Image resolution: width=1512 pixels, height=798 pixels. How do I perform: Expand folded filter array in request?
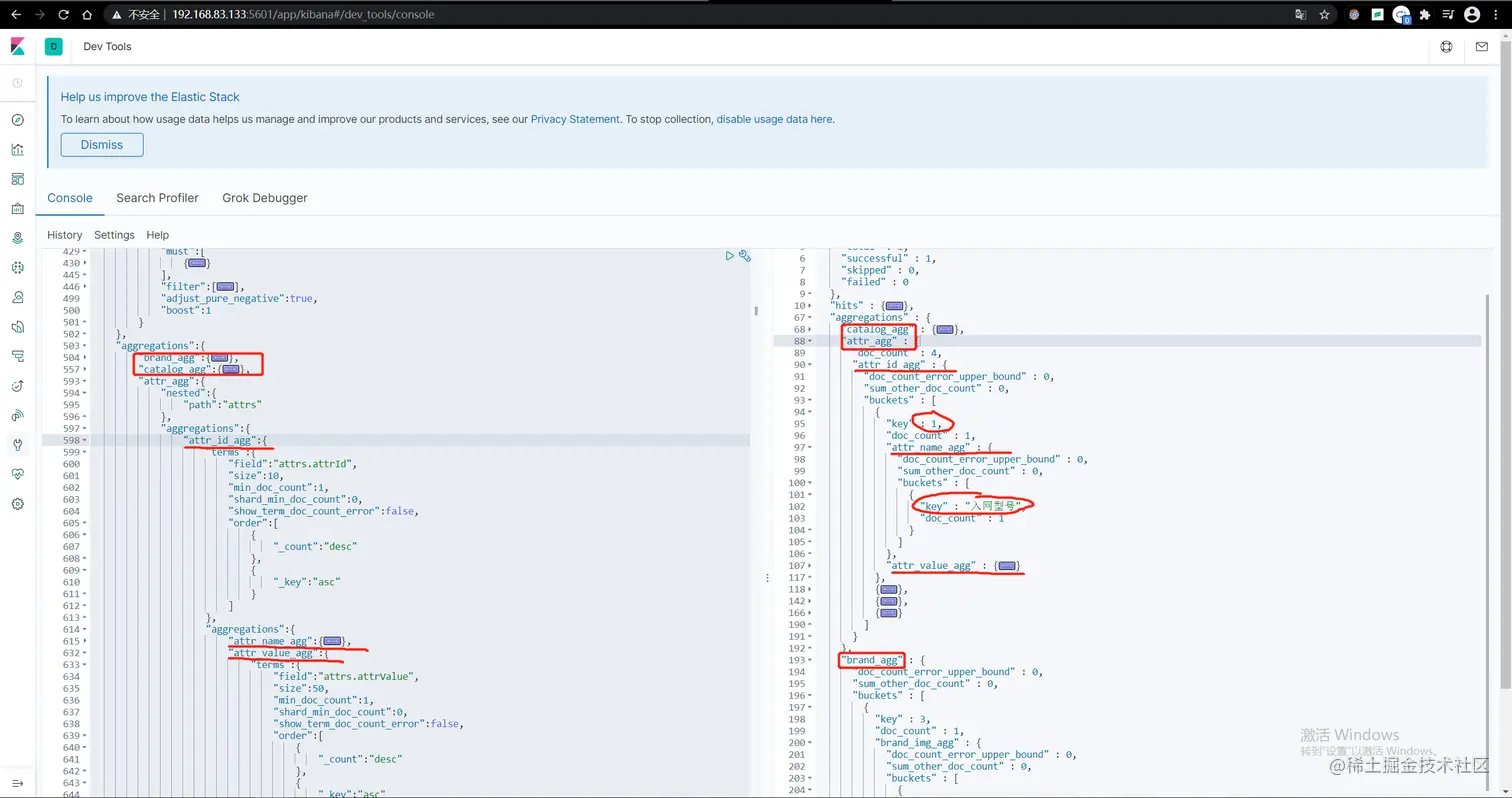tap(226, 286)
